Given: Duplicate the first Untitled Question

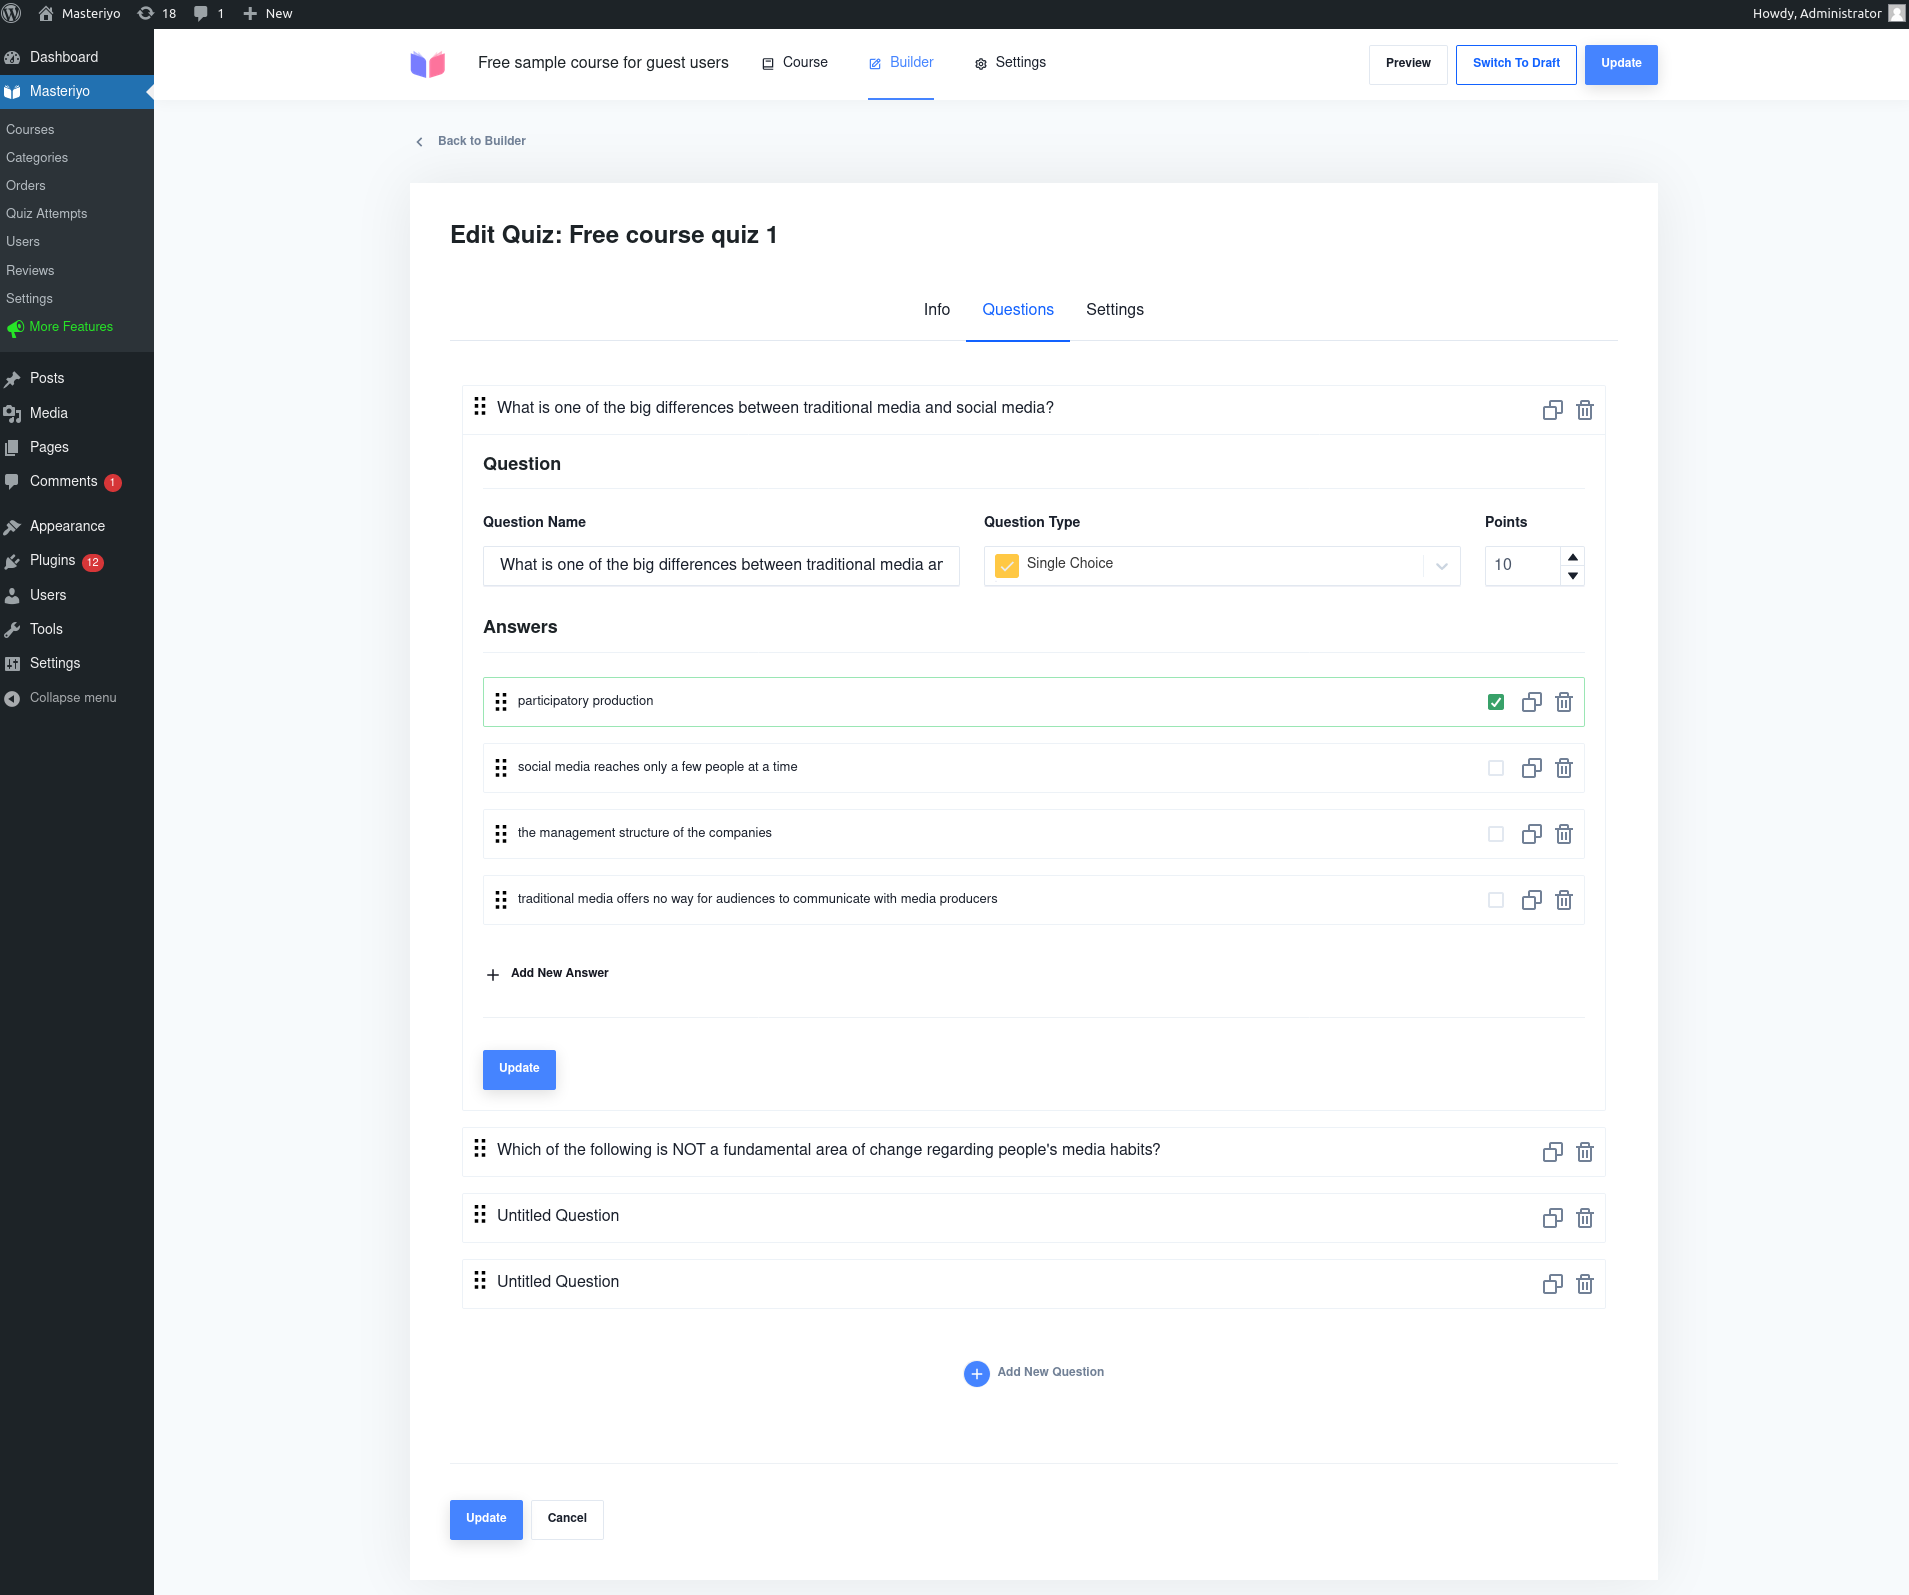Looking at the screenshot, I should pos(1552,1218).
